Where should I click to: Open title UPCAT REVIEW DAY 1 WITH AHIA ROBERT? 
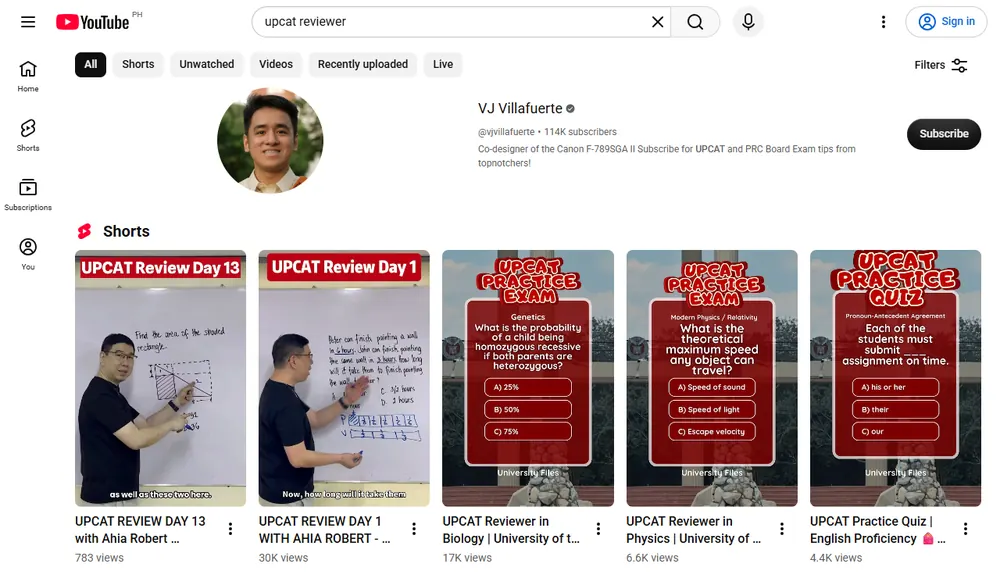pos(325,530)
